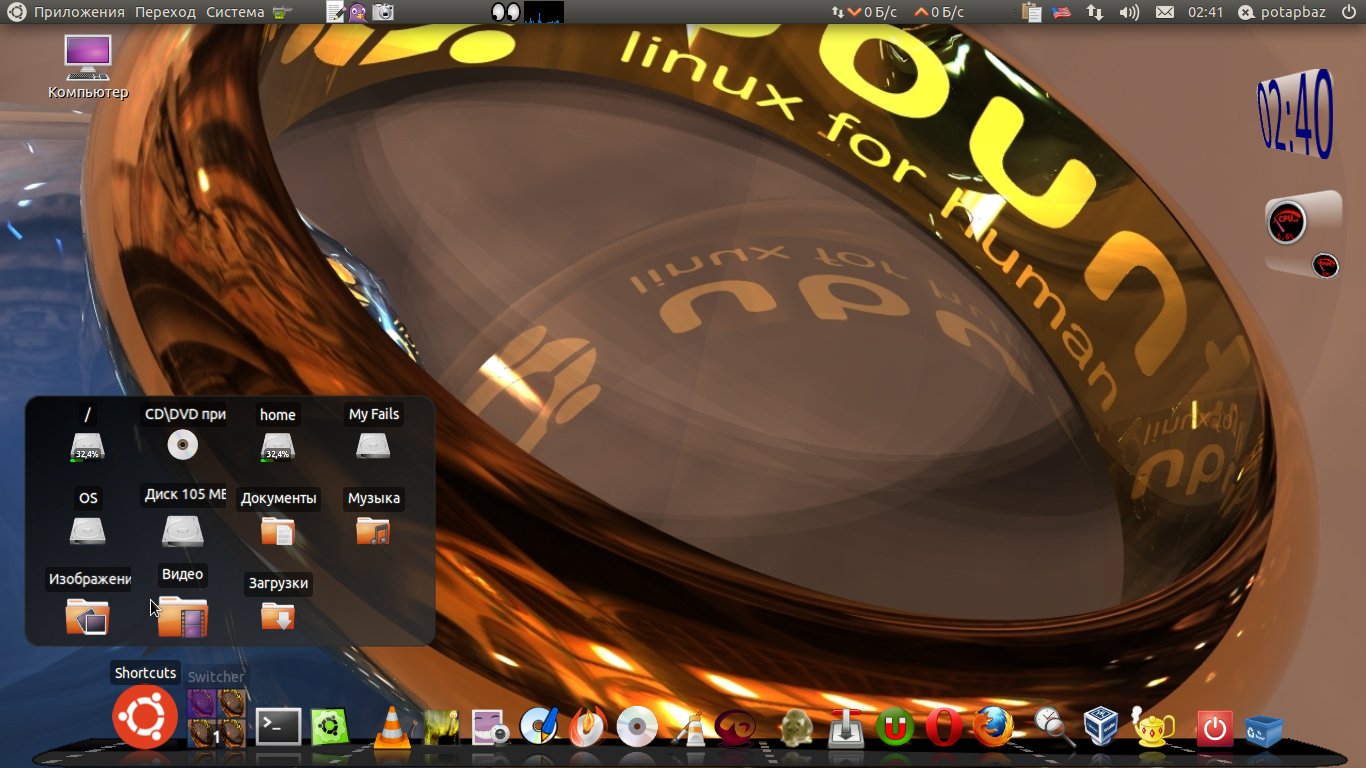Click the upload speed 0 Б/с indicator
Viewport: 1366px width, 768px height.
click(939, 12)
